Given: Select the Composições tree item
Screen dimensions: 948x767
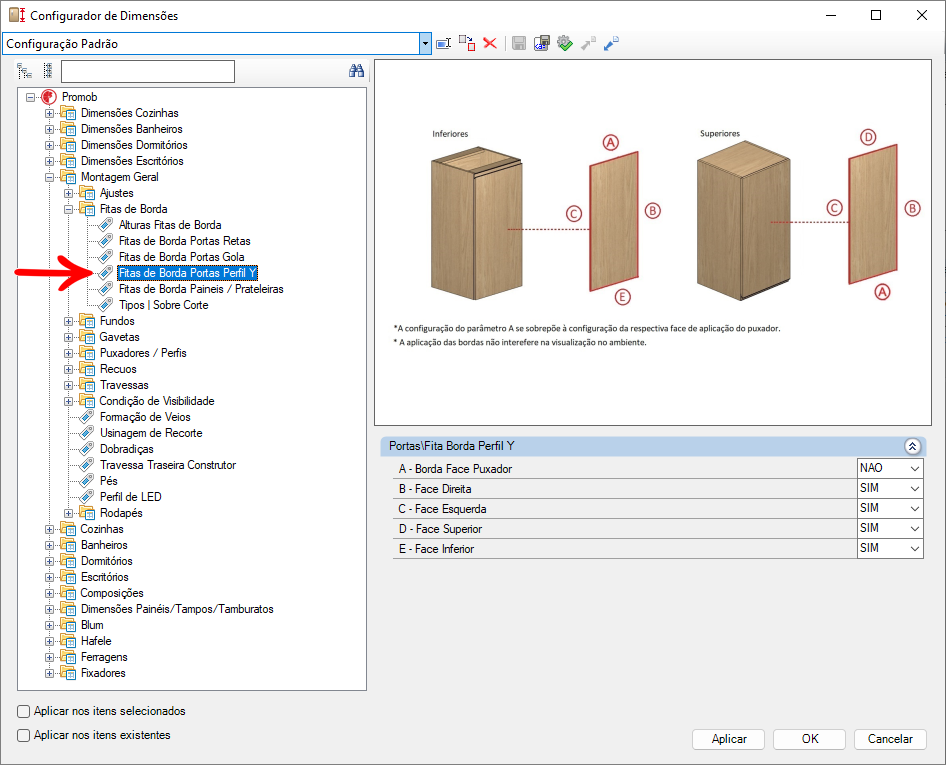Looking at the screenshot, I should (x=112, y=593).
